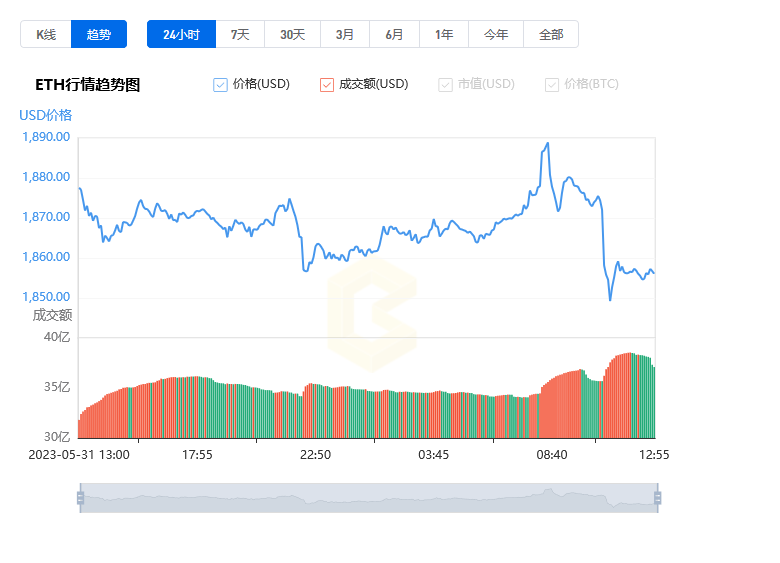This screenshot has height=563, width=780.
Task: Select the 趋势 trend view tab
Action: (x=99, y=34)
